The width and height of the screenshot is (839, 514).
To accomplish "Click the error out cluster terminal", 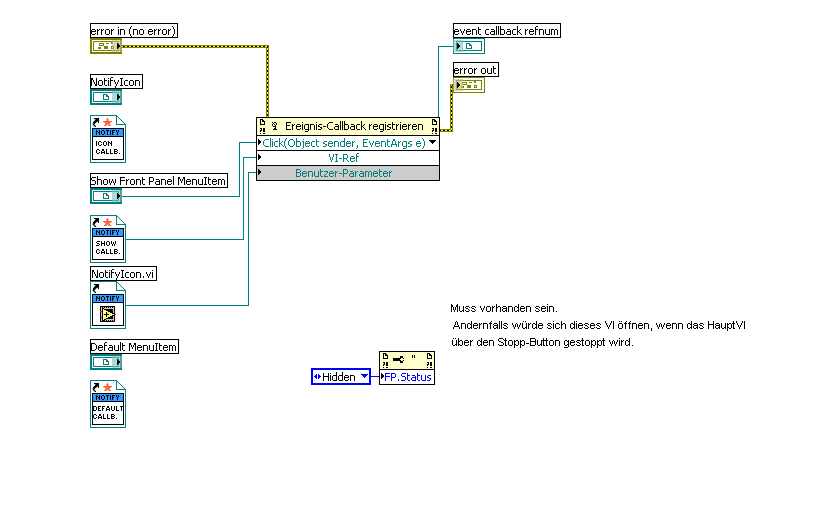I will point(469,85).
